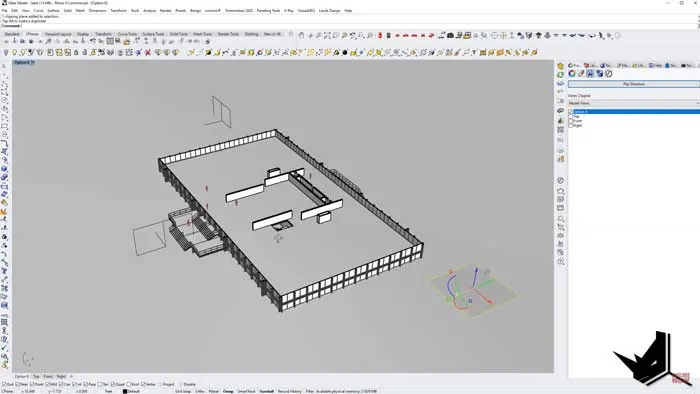
Task: Toggle the End osnap checkbox
Action: pos(4,384)
